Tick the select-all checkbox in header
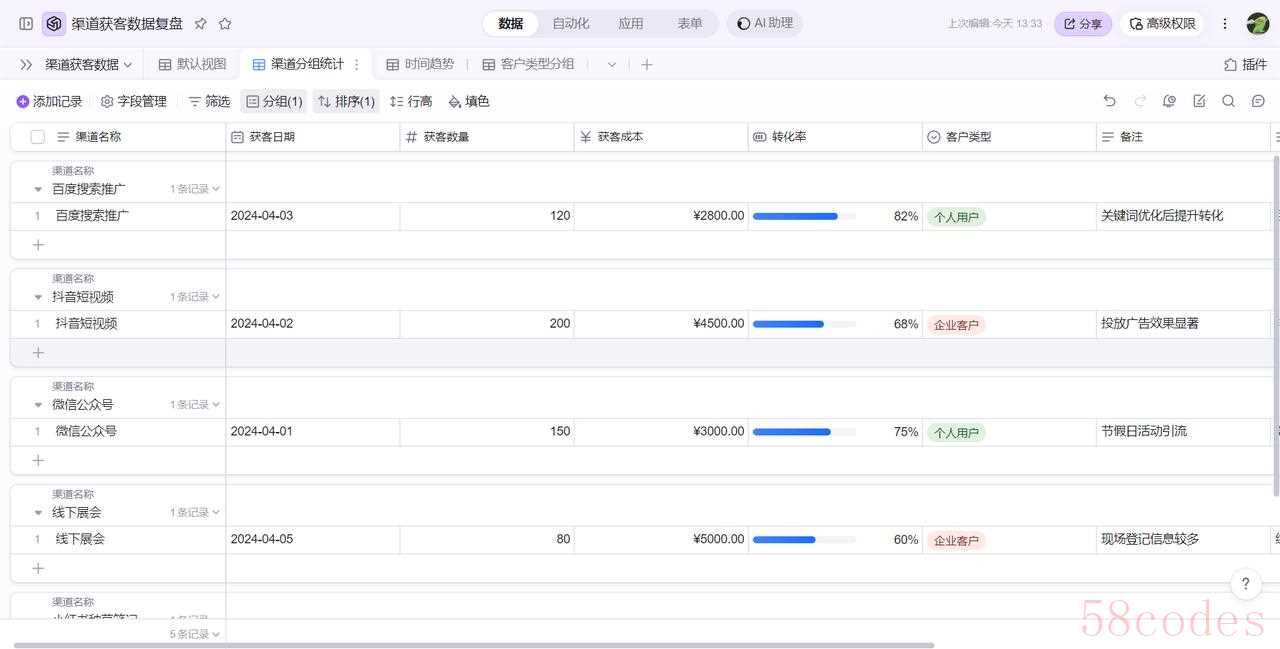This screenshot has width=1280, height=649. [38, 137]
